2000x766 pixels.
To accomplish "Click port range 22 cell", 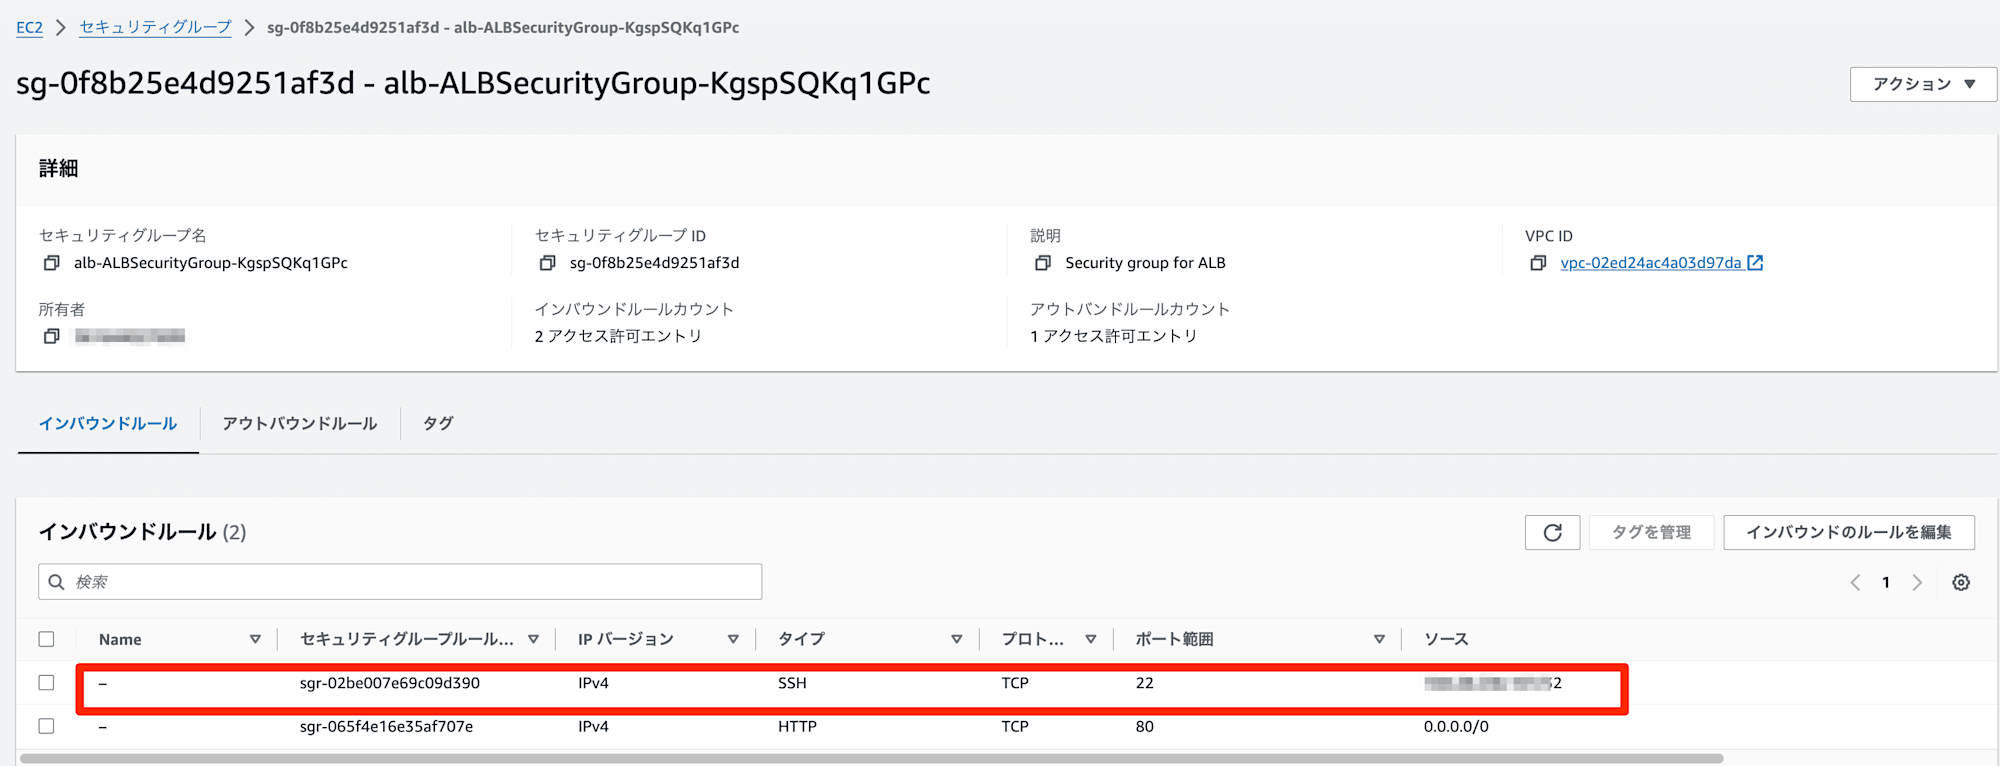I will pyautogui.click(x=1144, y=683).
